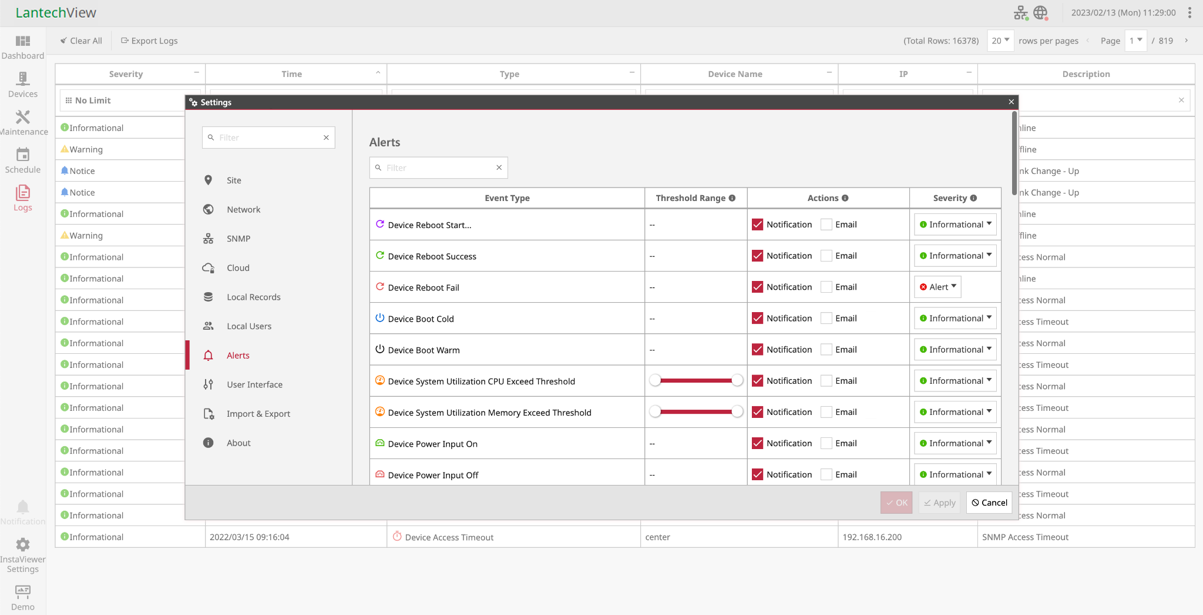Image resolution: width=1203 pixels, height=615 pixels.
Task: Enable Email for Device Power Input On
Action: click(826, 443)
